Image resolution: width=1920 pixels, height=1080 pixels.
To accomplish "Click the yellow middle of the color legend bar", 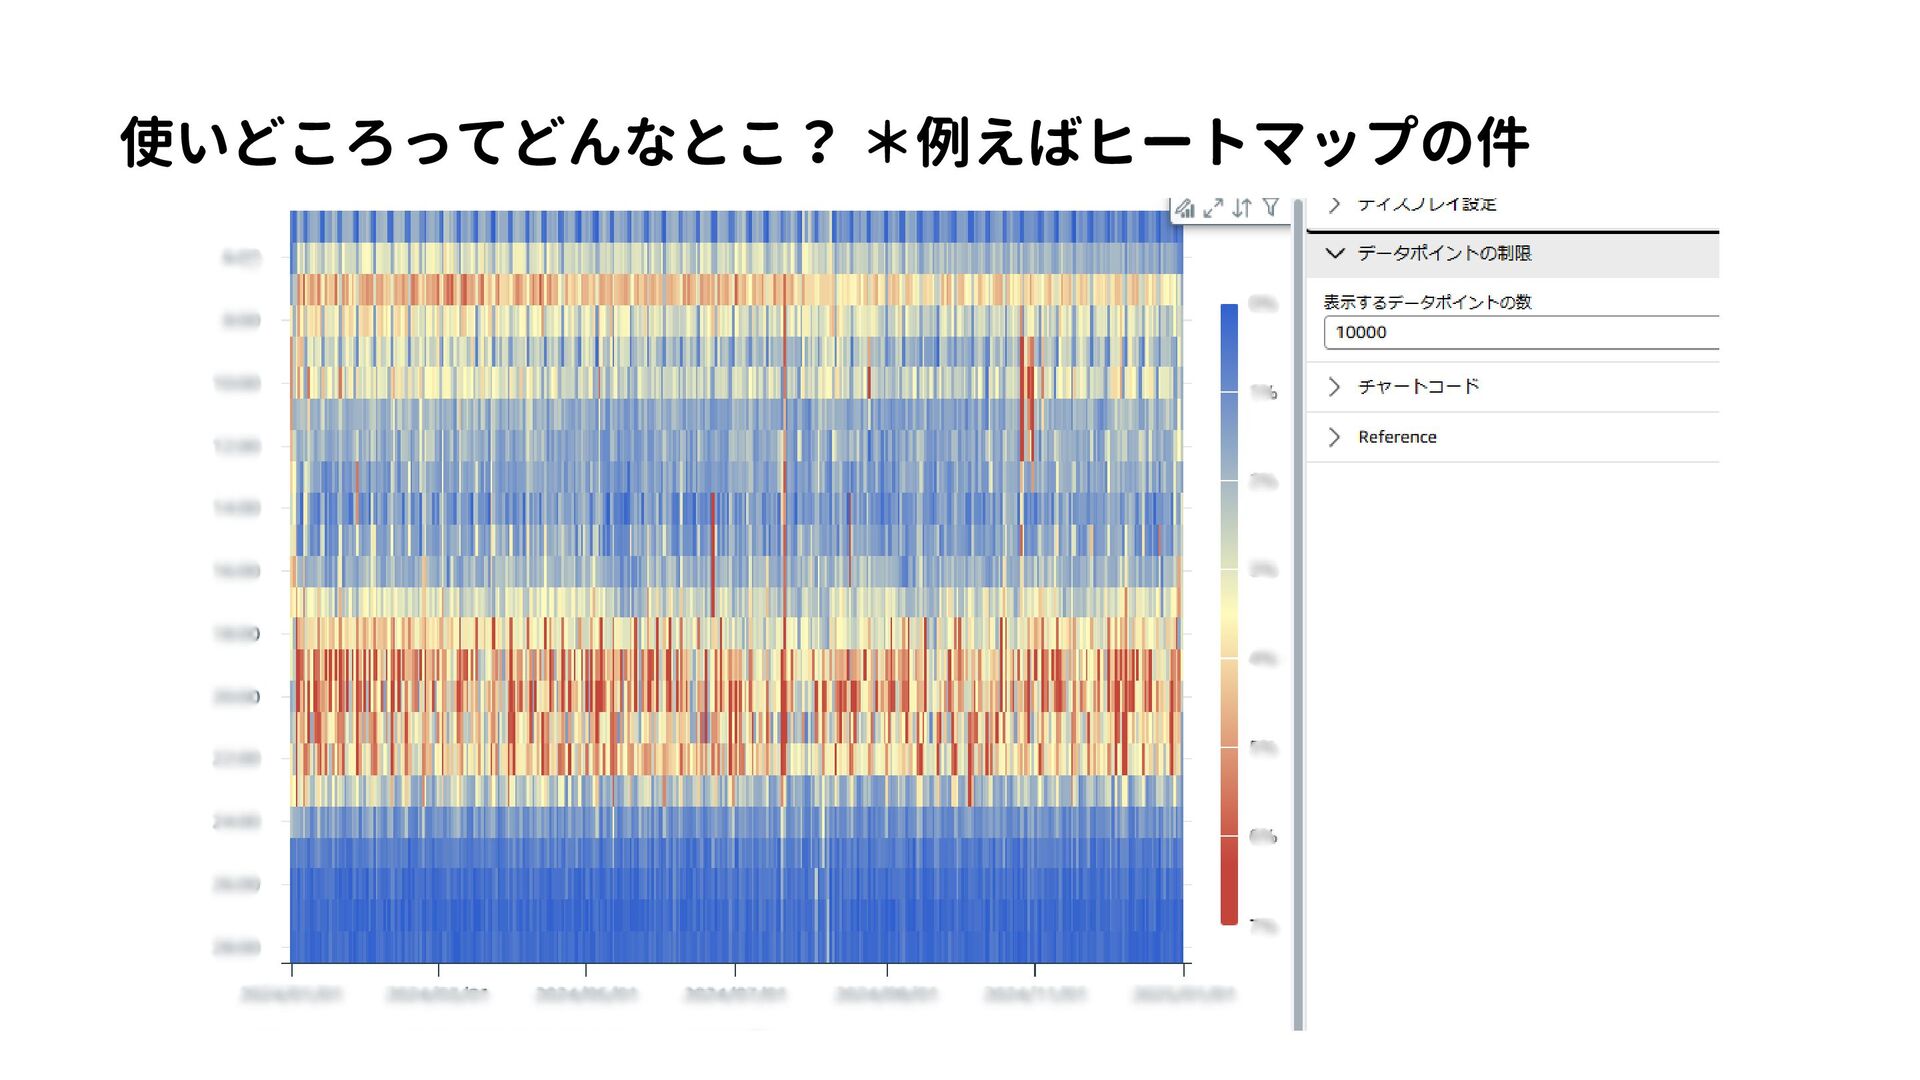I will click(1229, 613).
